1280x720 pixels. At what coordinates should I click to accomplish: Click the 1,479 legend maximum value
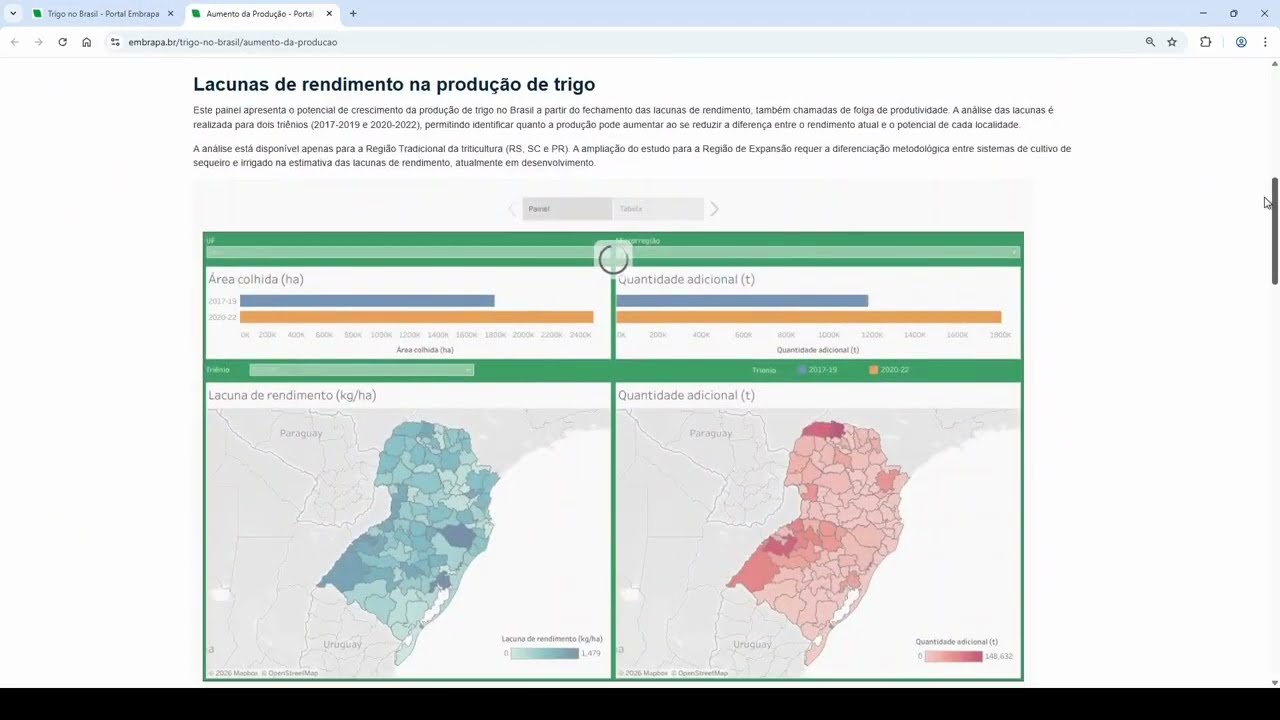(591, 653)
